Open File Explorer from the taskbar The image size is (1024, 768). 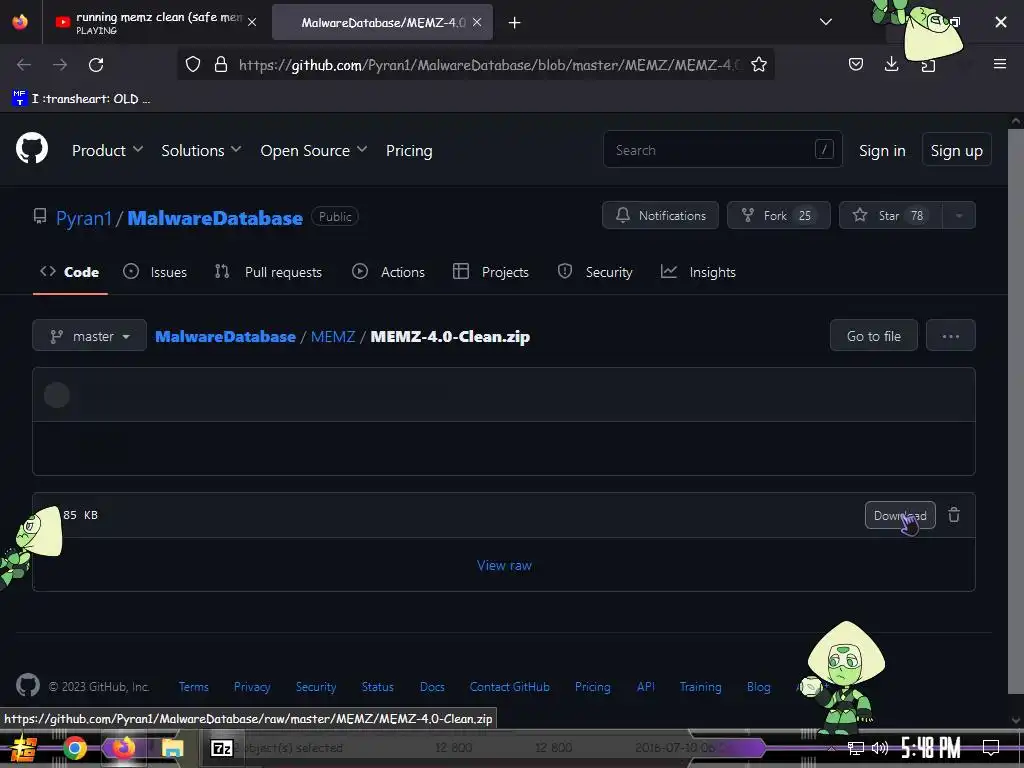tap(172, 748)
